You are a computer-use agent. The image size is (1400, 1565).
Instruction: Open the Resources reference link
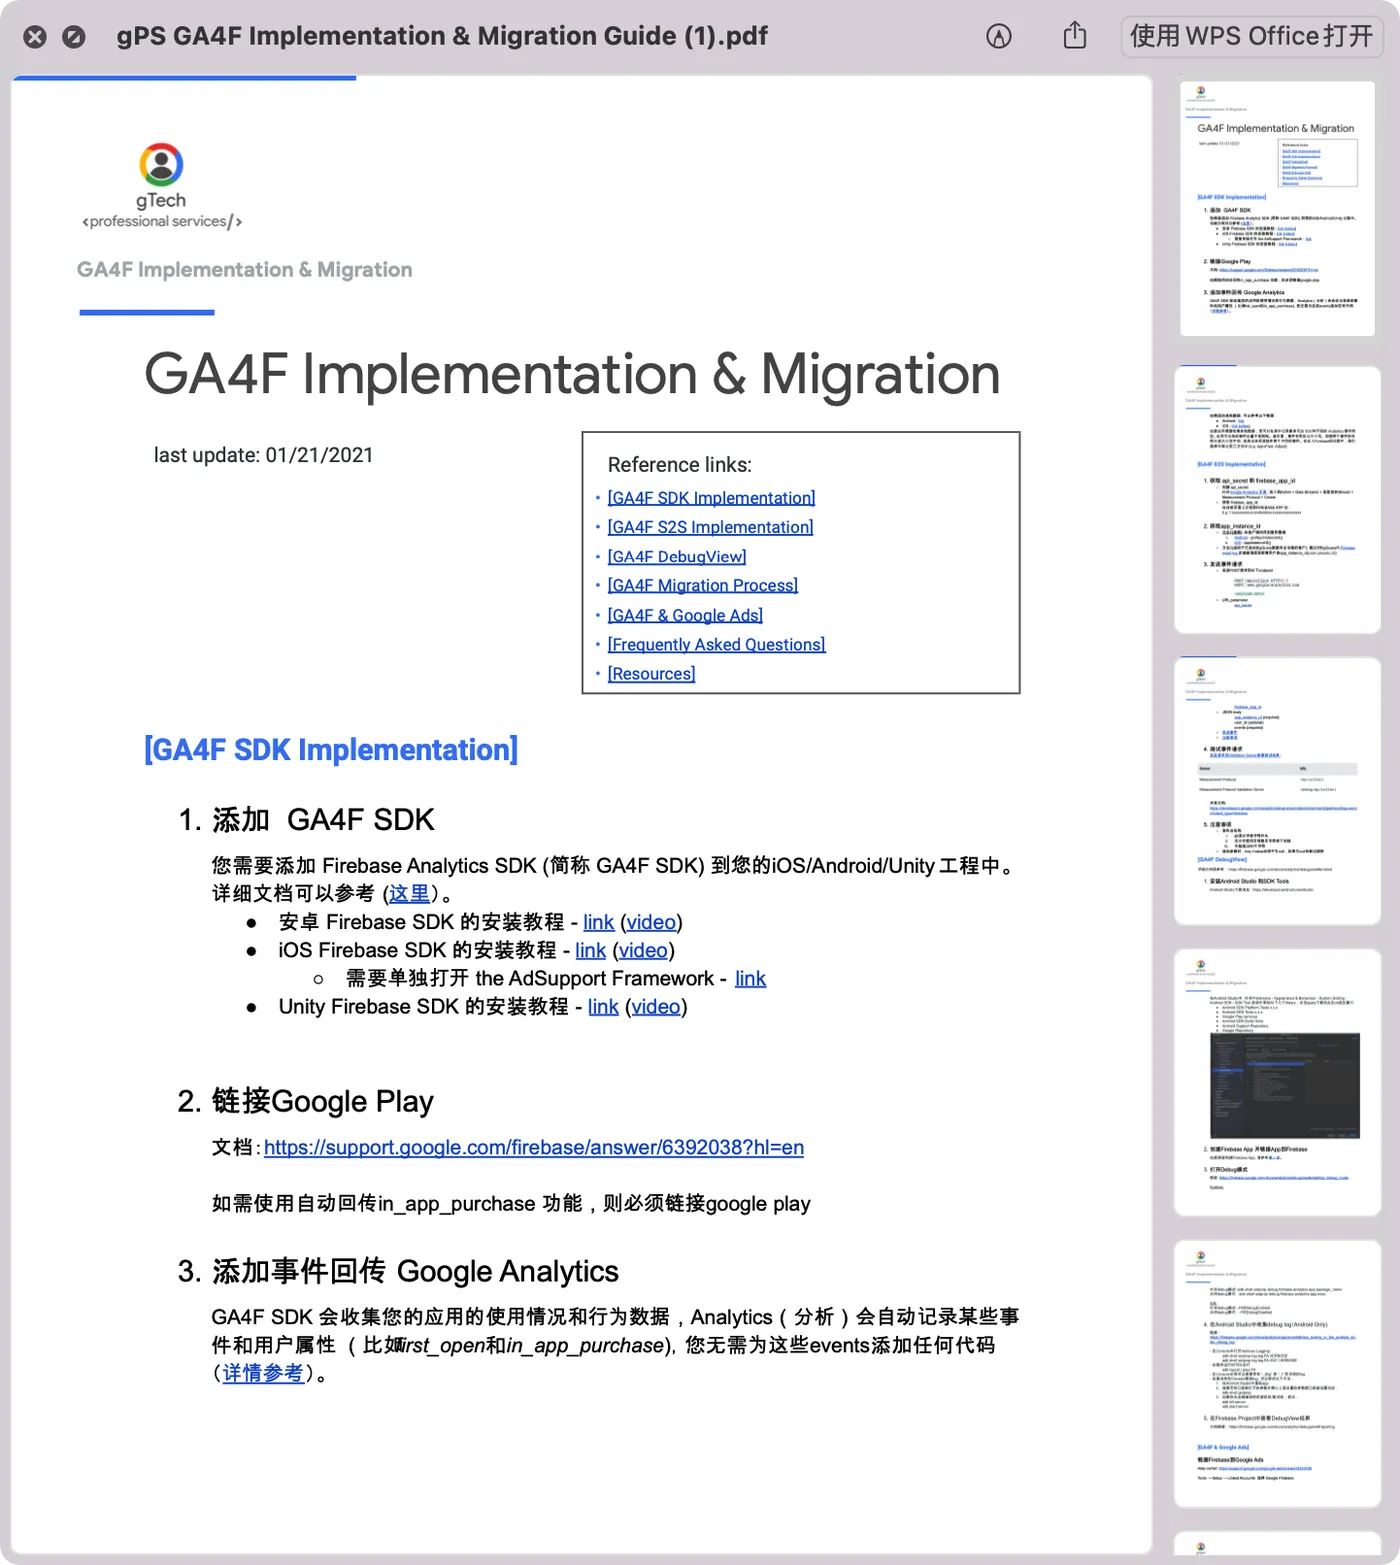[651, 674]
